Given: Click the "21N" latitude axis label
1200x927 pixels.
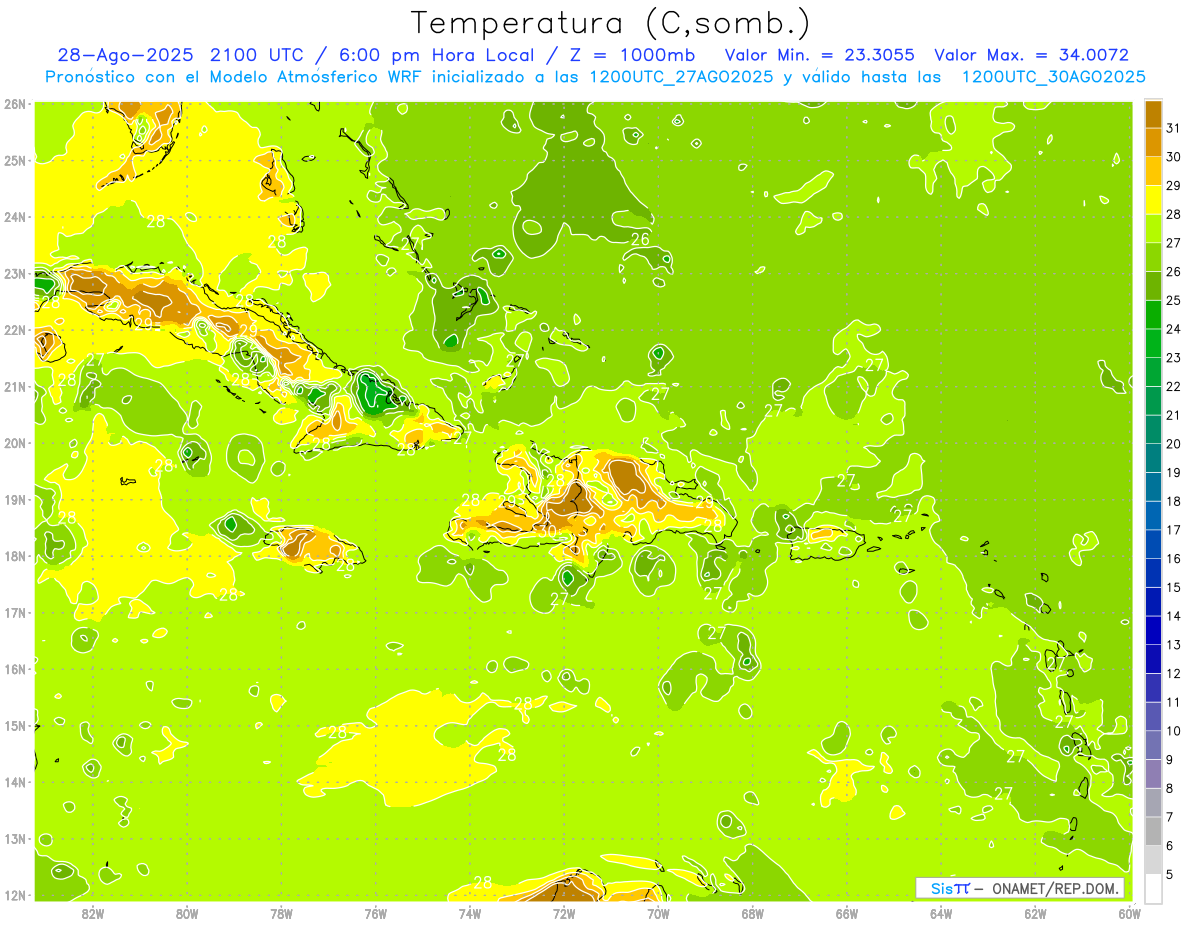Looking at the screenshot, I should point(14,386).
